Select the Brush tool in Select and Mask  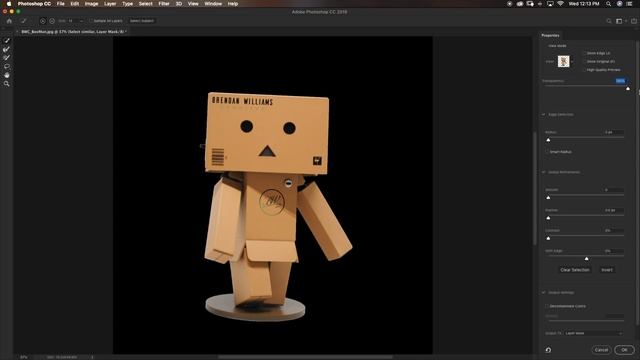click(x=7, y=58)
